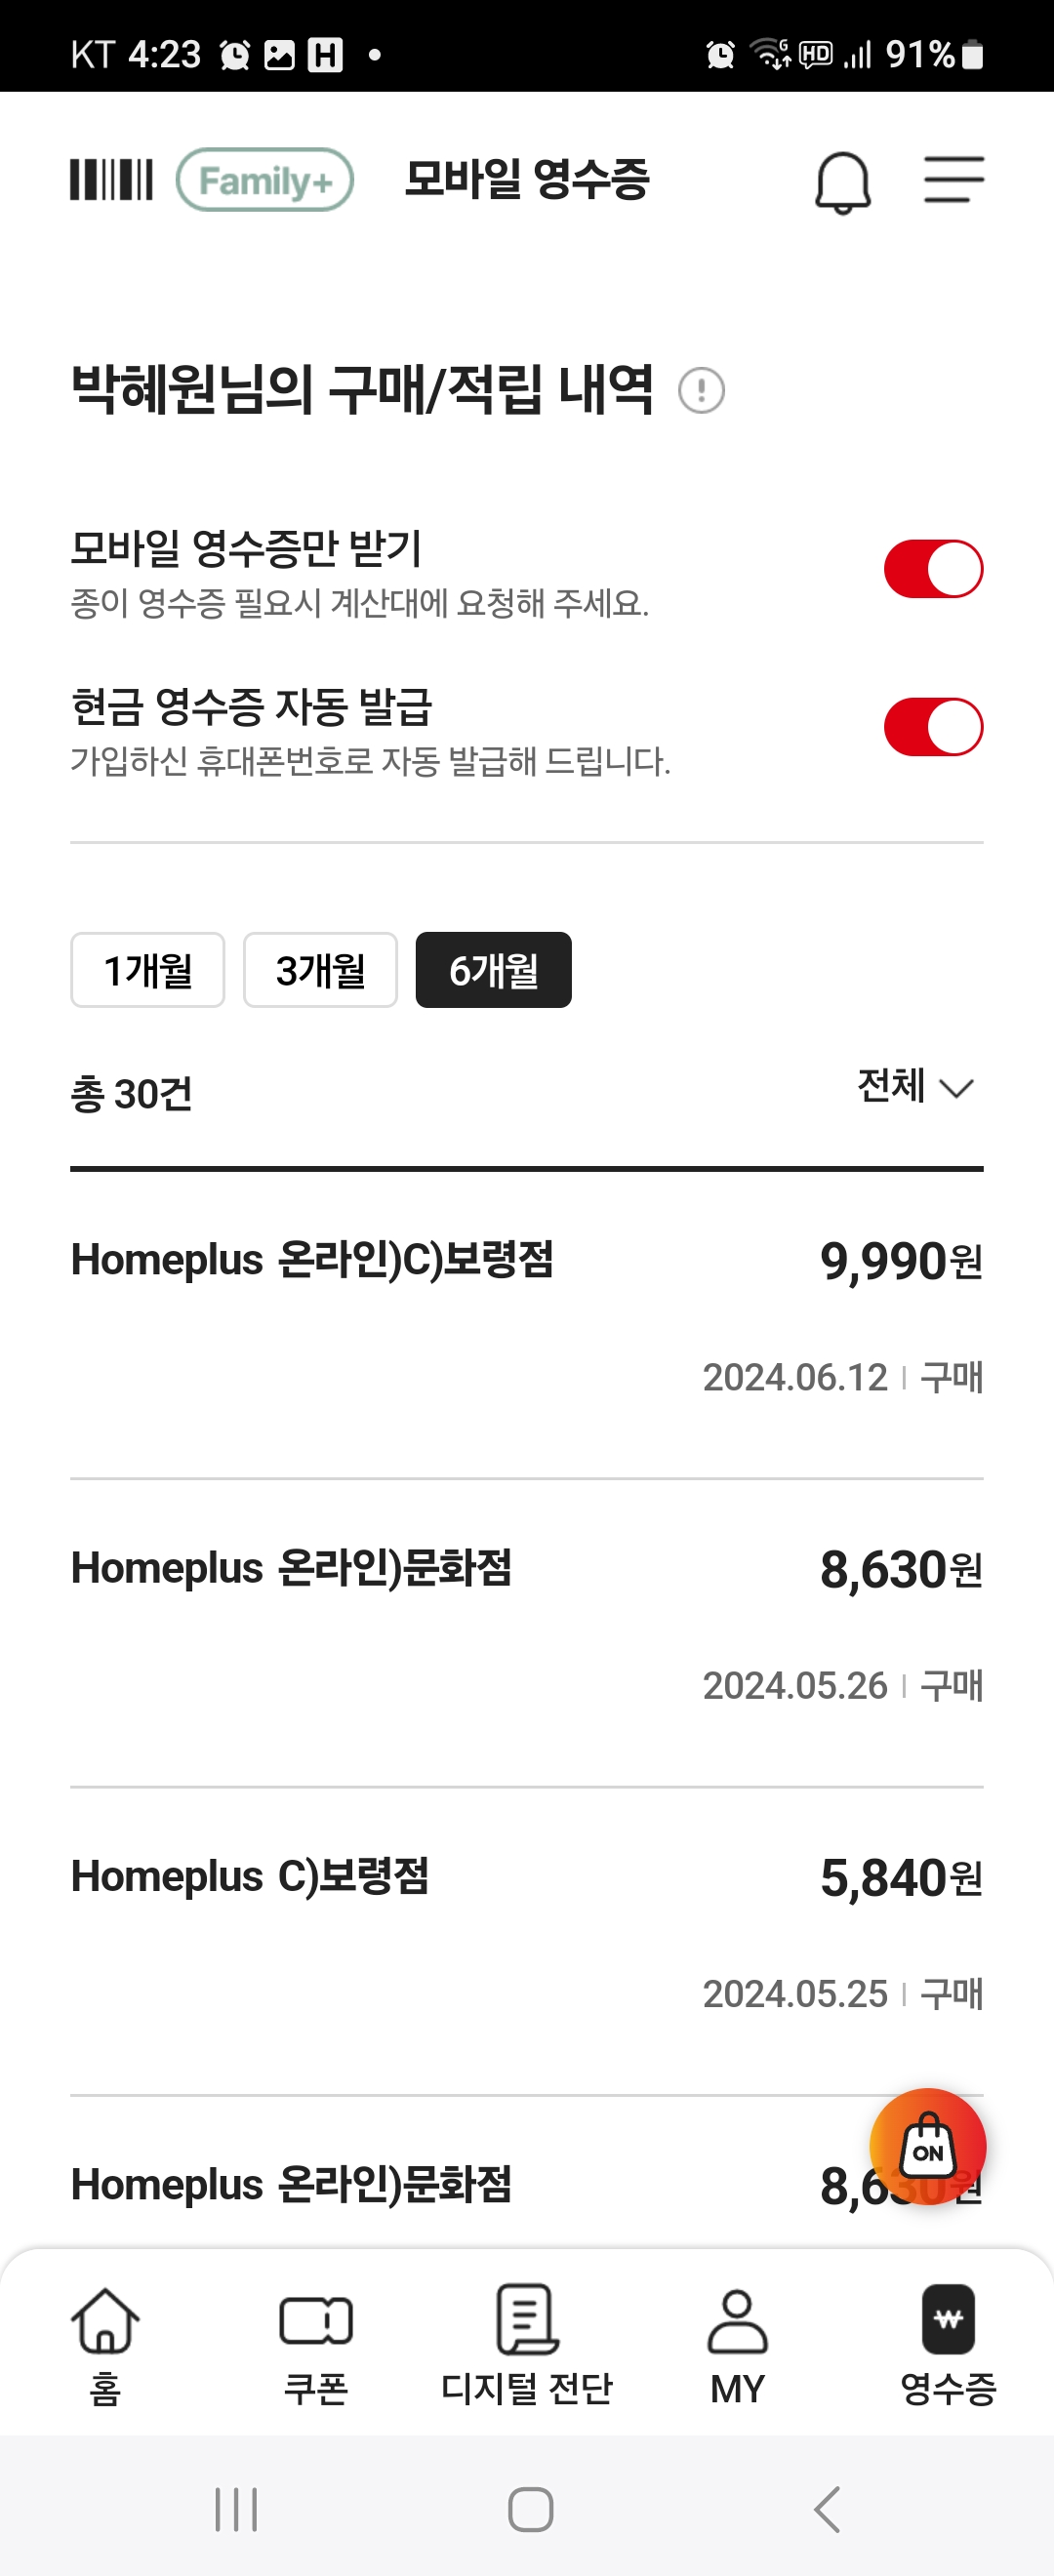Tap Android back navigation button
The height and width of the screenshot is (2576, 1054).
pos(826,2509)
